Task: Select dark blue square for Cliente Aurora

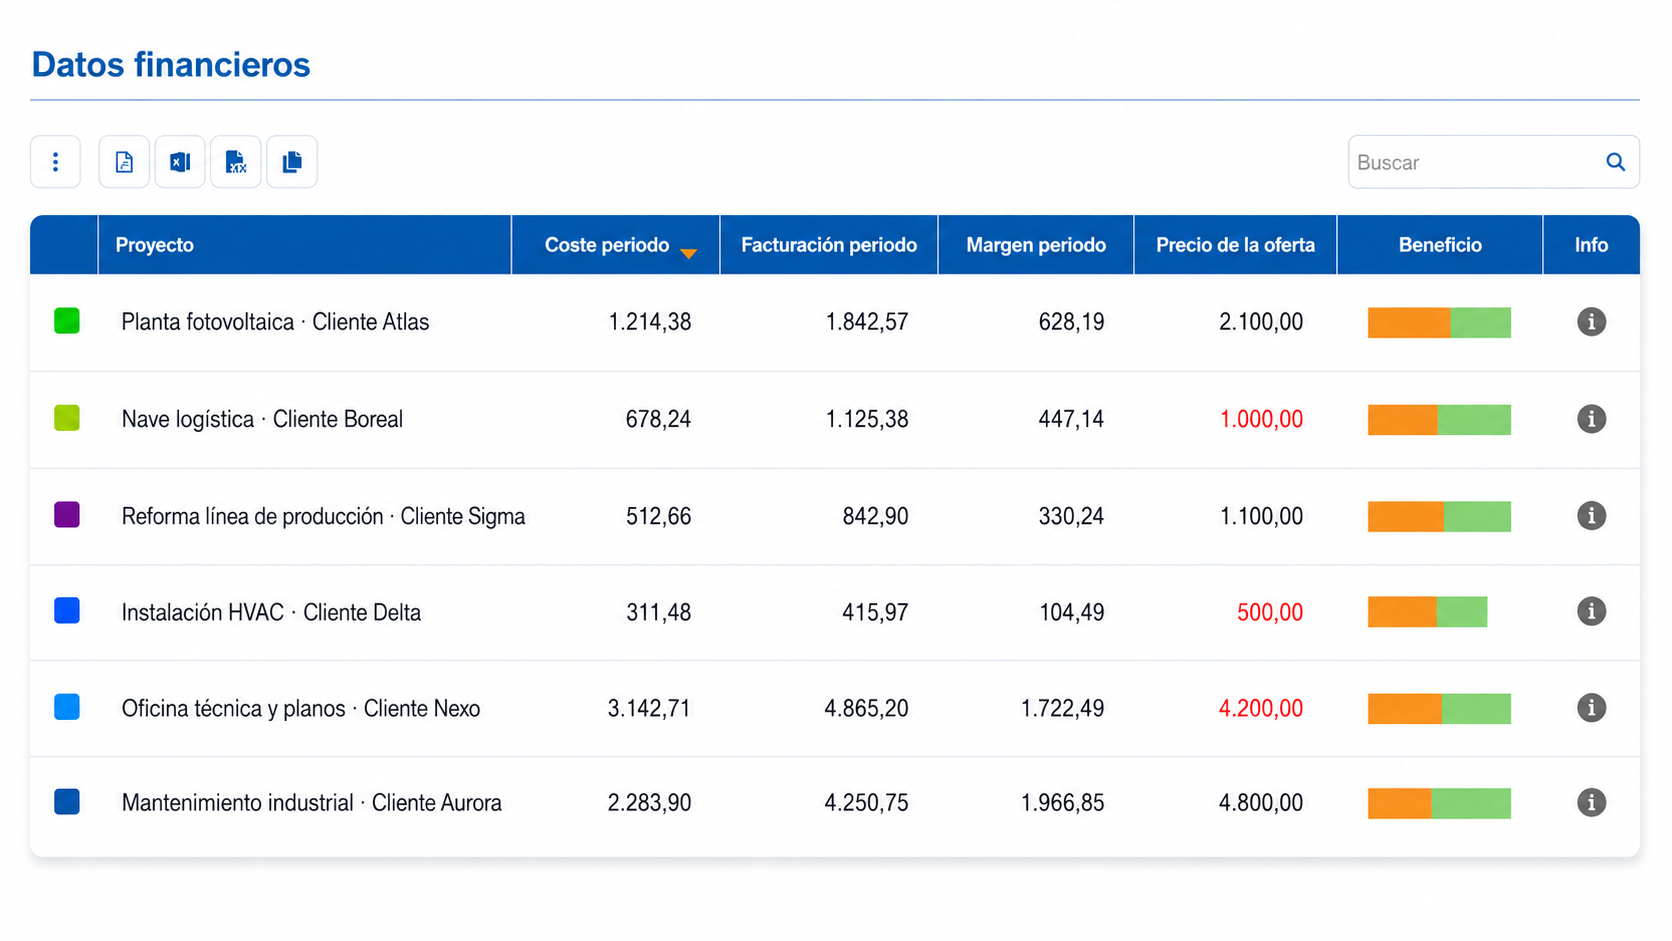Action: [67, 802]
